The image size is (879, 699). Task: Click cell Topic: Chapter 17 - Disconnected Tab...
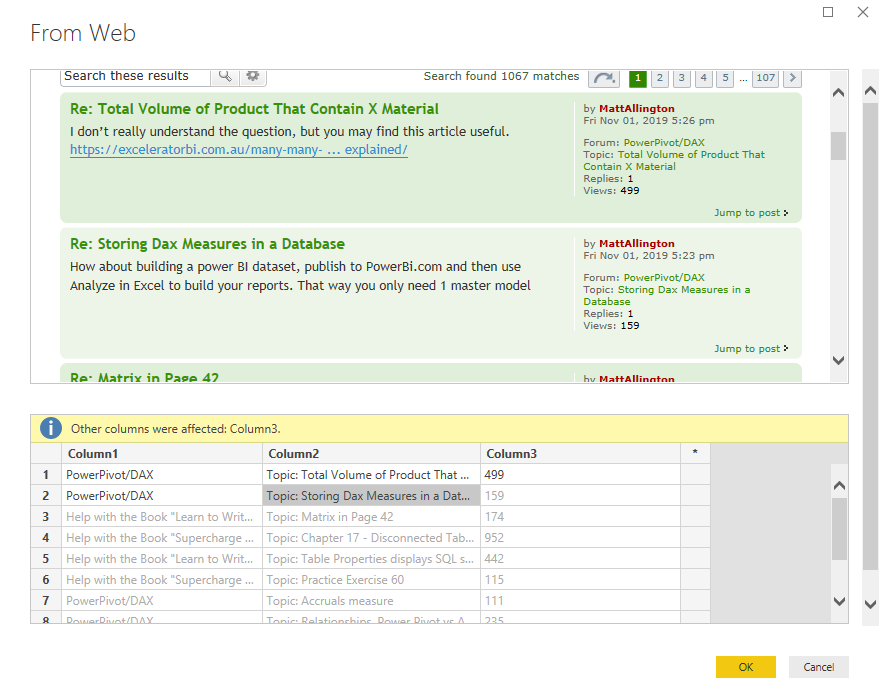(x=371, y=538)
